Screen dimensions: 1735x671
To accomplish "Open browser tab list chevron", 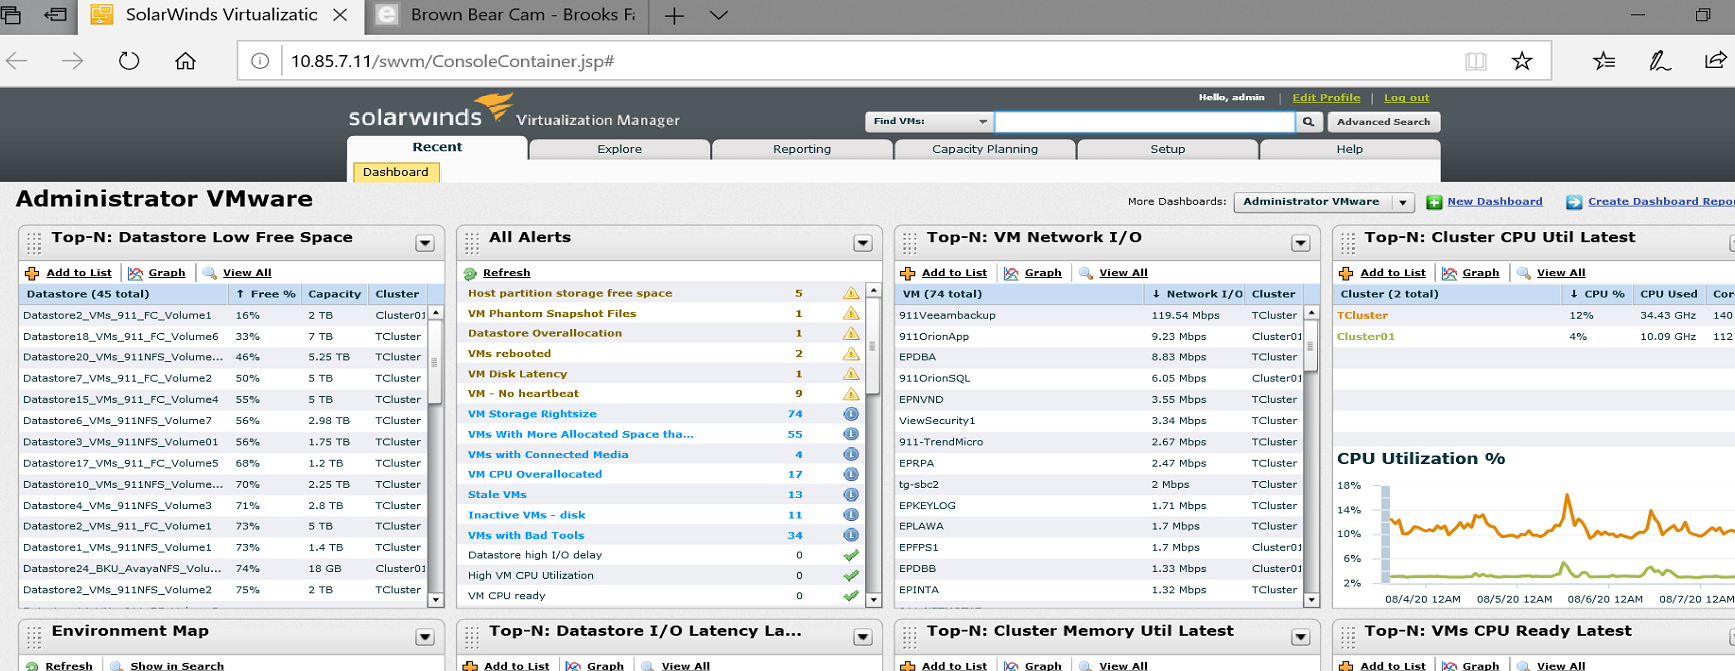I will pos(718,16).
